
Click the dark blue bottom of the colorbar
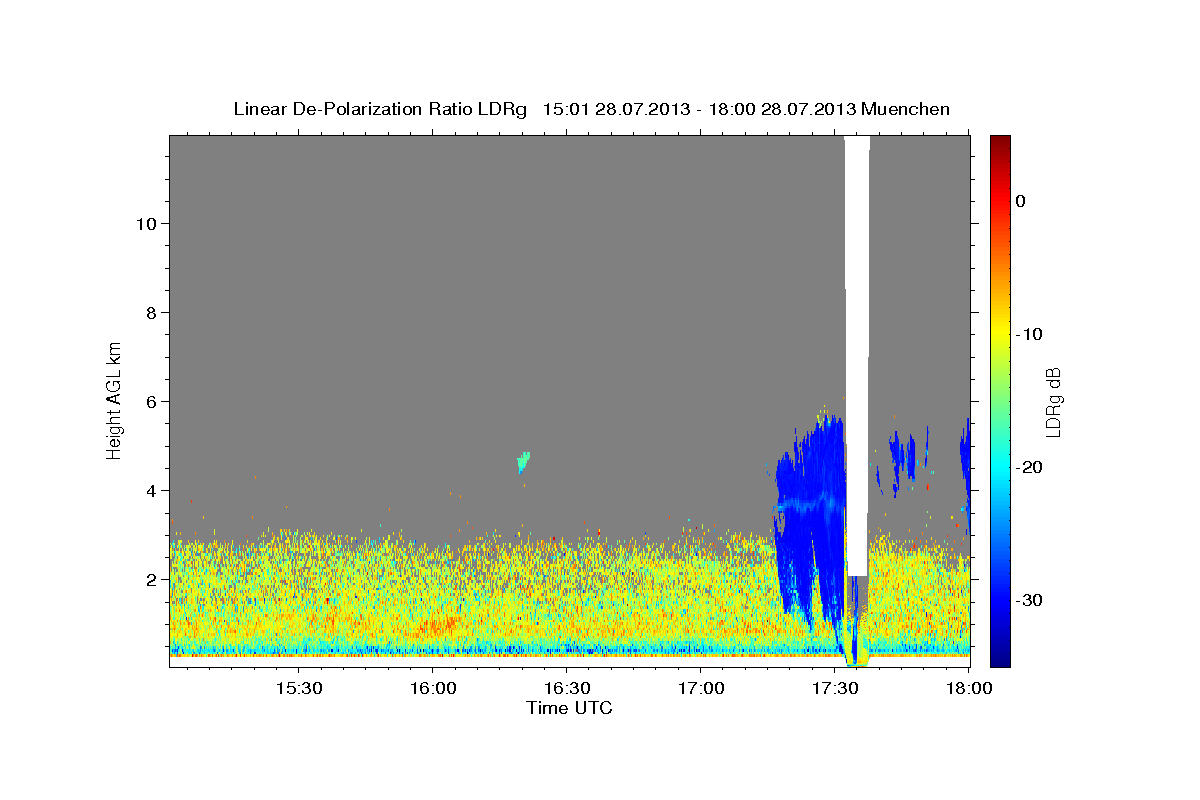pos(1000,658)
